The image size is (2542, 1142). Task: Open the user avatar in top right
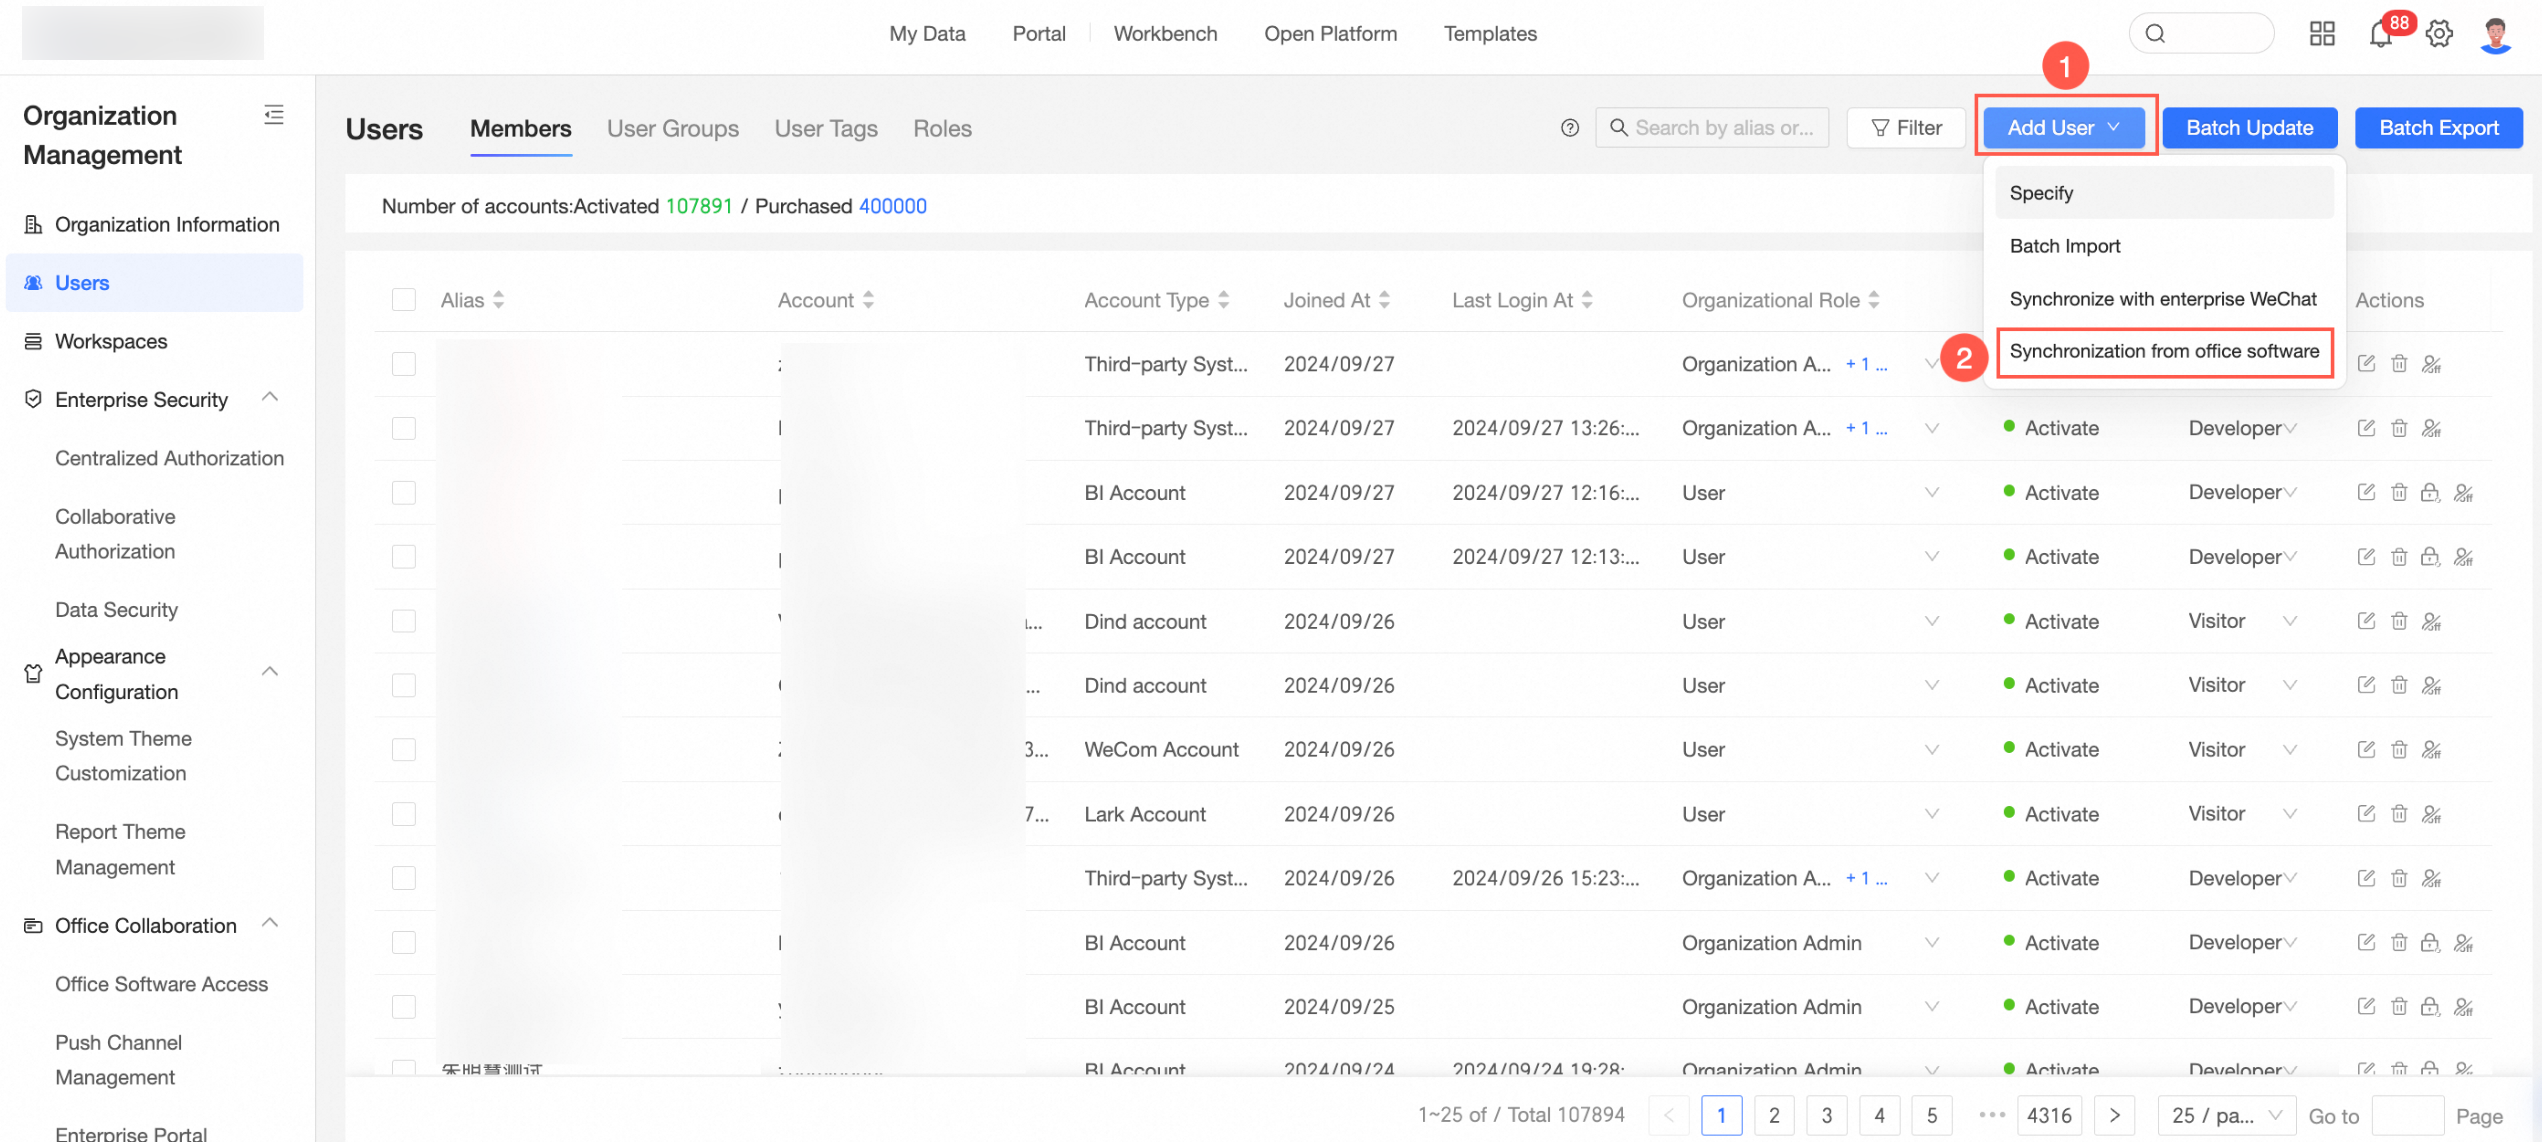click(2496, 34)
